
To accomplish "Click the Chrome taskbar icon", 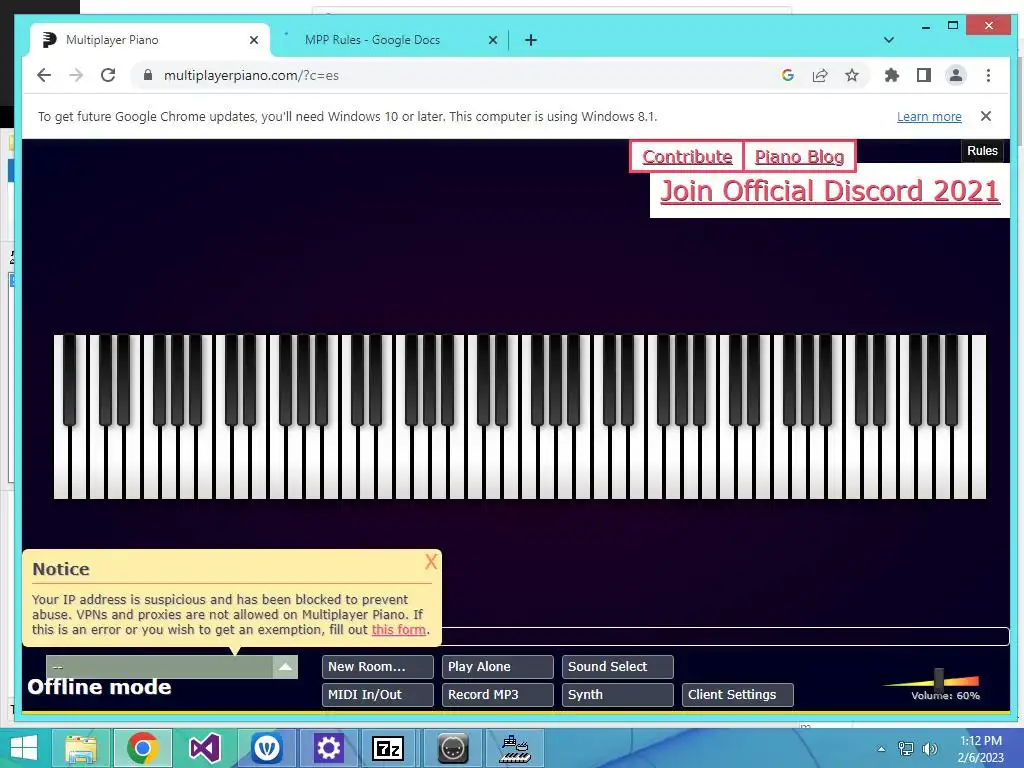I will pyautogui.click(x=142, y=748).
